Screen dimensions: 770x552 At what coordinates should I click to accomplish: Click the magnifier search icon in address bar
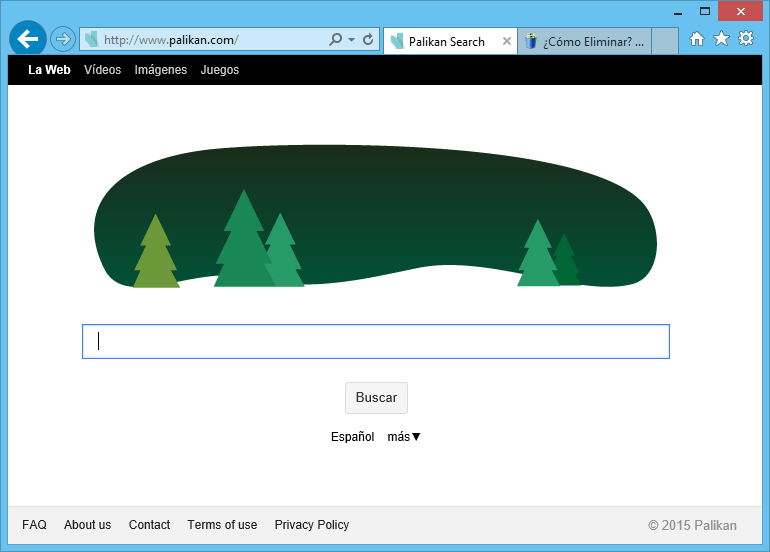click(x=336, y=39)
